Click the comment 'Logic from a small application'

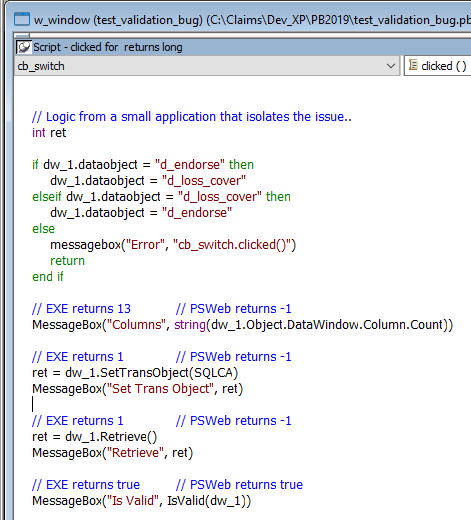192,117
